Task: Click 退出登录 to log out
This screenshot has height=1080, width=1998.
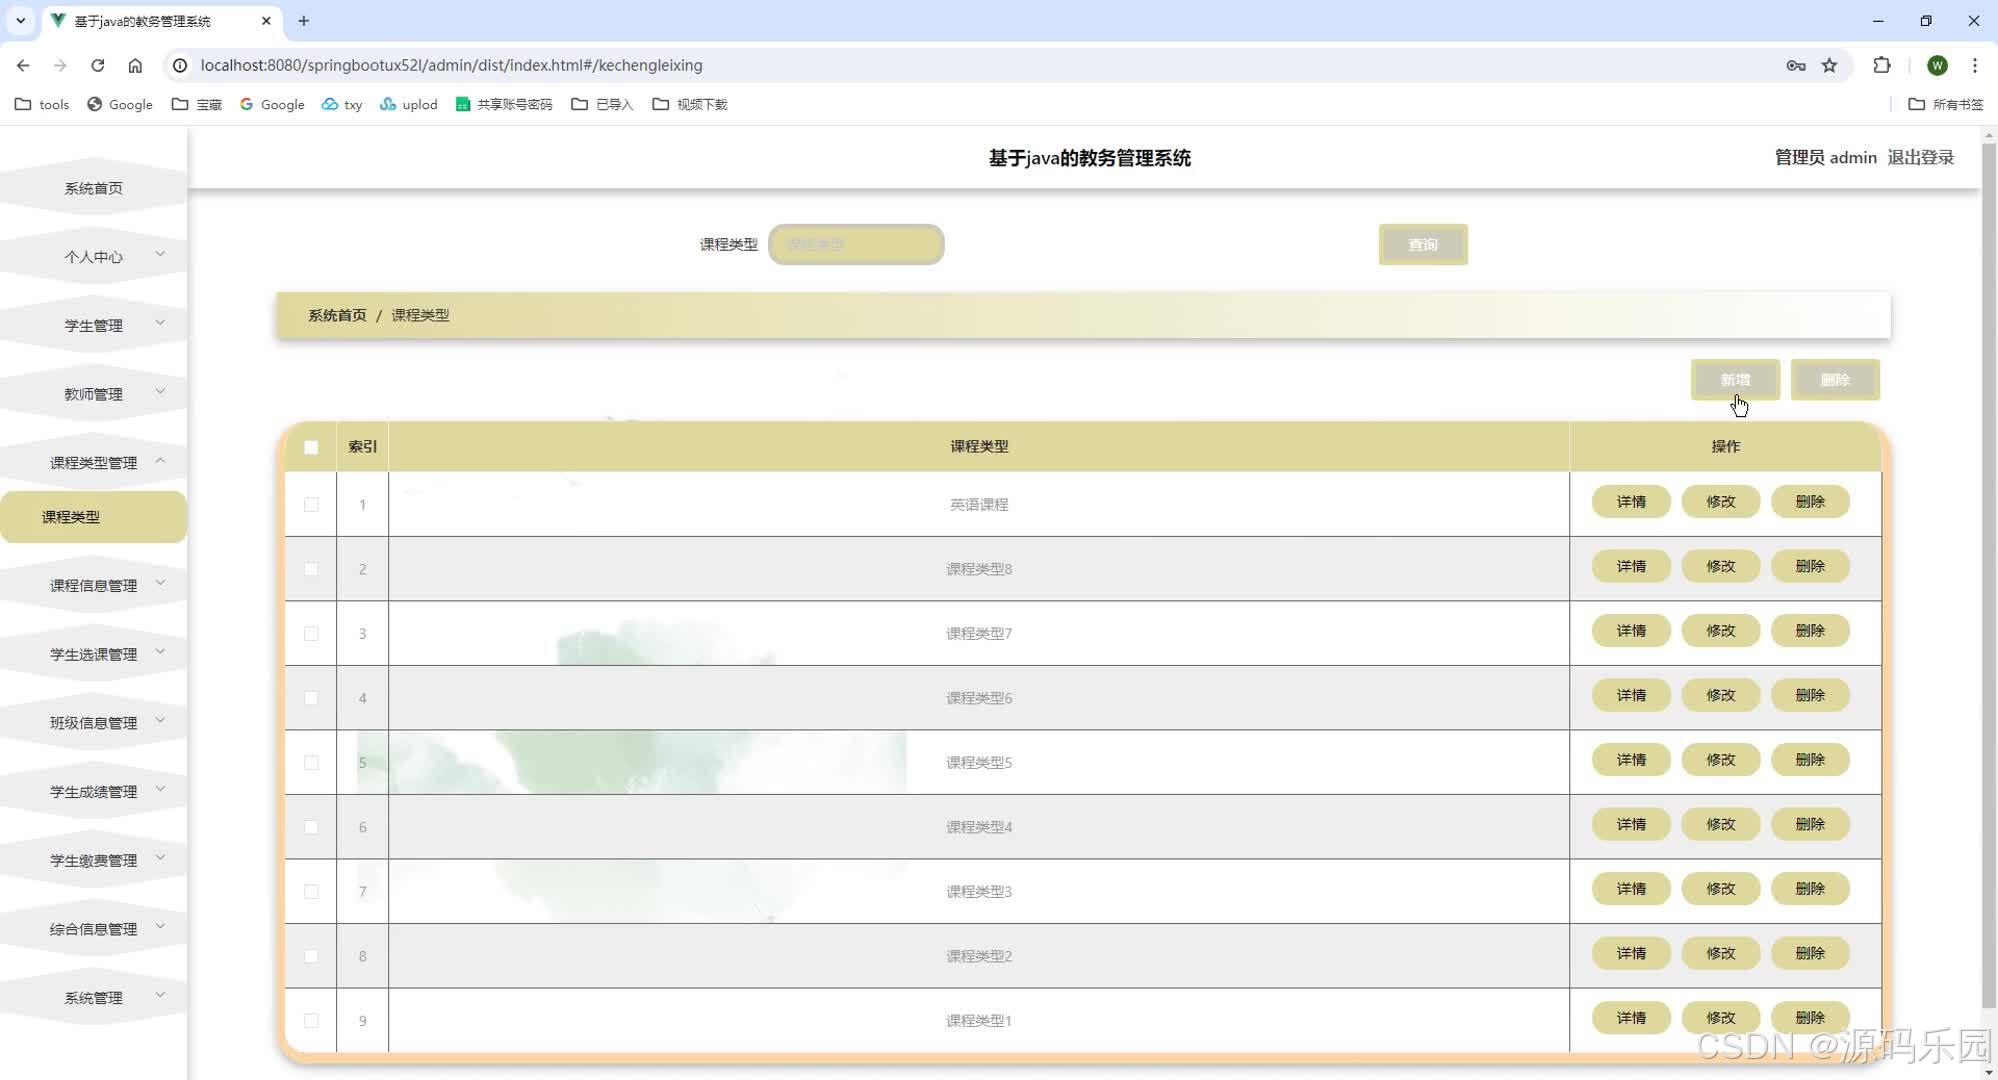Action: coord(1920,157)
